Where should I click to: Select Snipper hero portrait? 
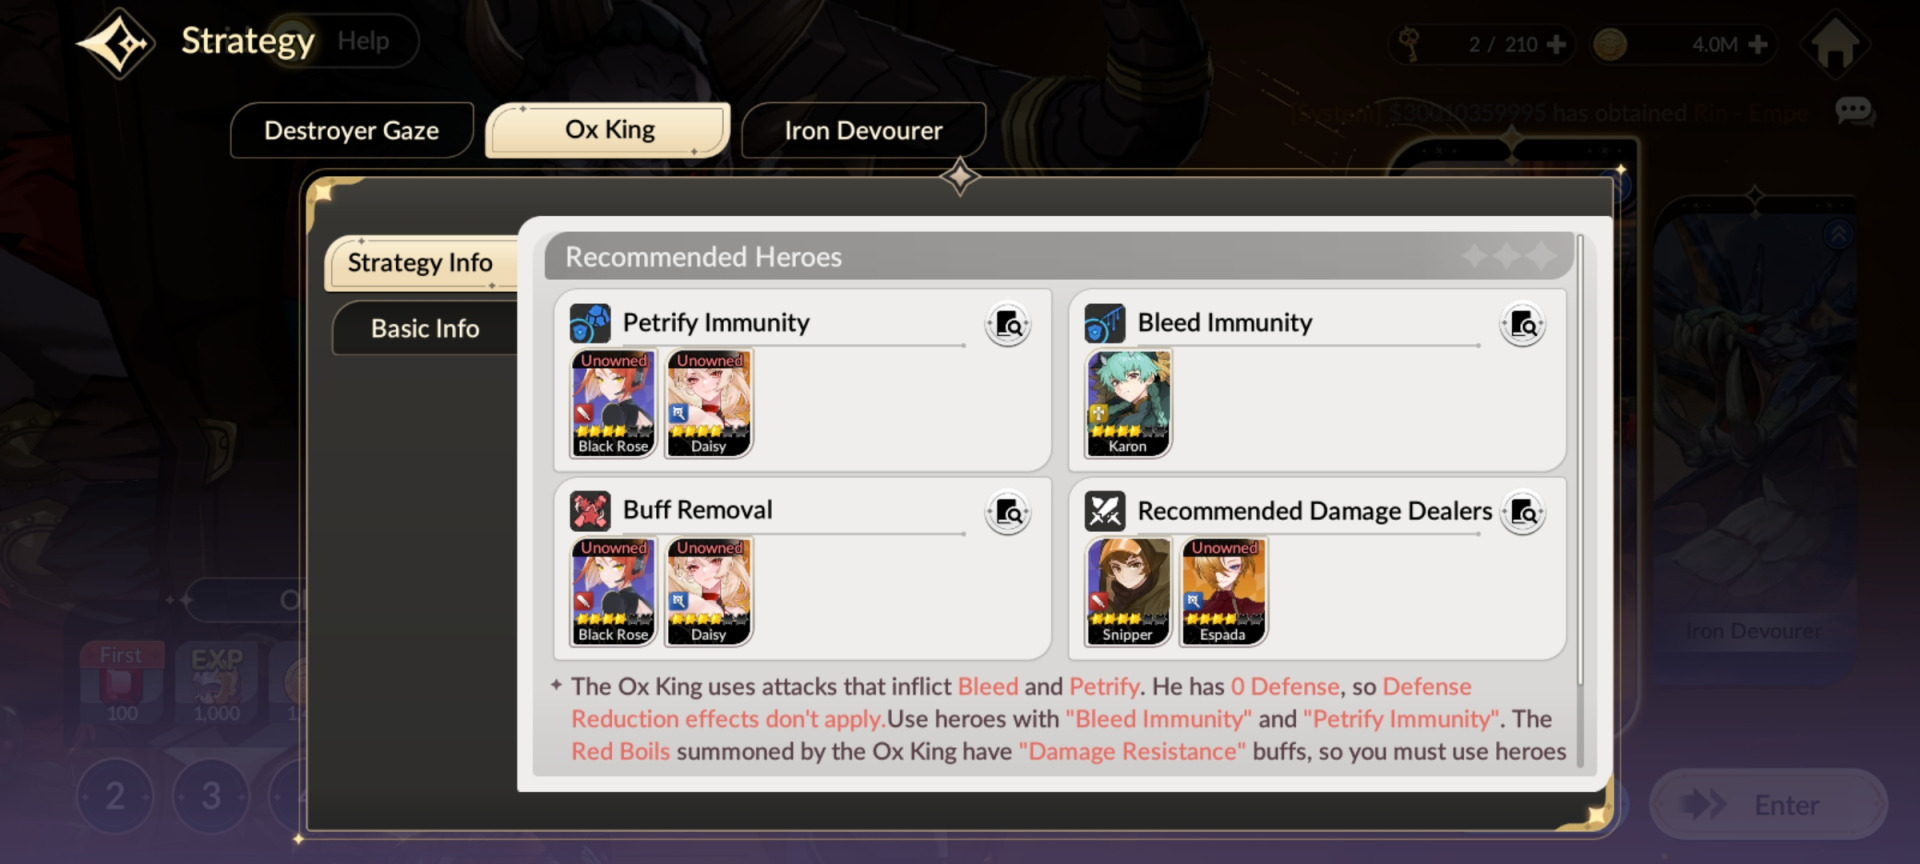point(1128,592)
